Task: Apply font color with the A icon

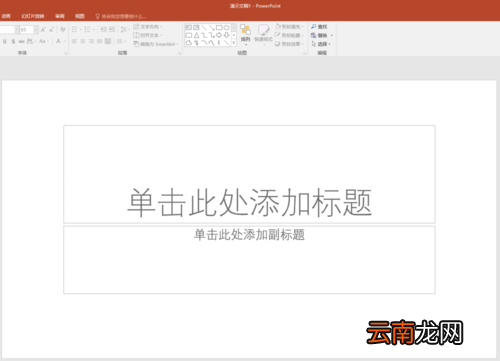Action: pos(58,41)
